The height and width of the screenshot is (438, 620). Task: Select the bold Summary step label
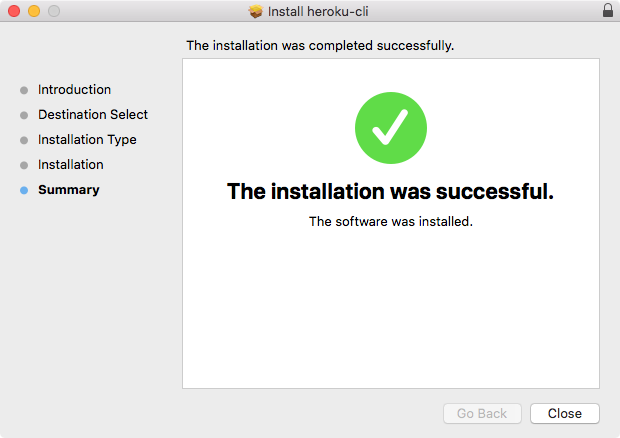point(69,190)
